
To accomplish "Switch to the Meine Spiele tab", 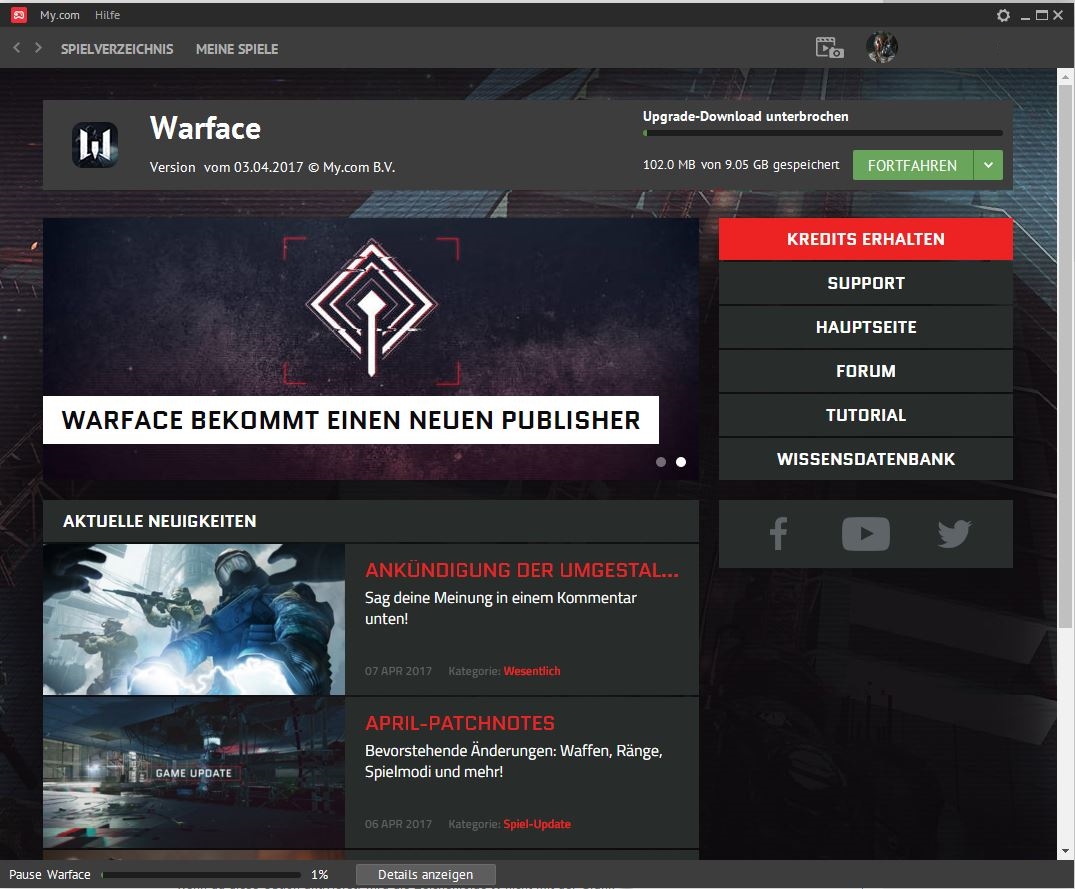I will click(x=237, y=49).
